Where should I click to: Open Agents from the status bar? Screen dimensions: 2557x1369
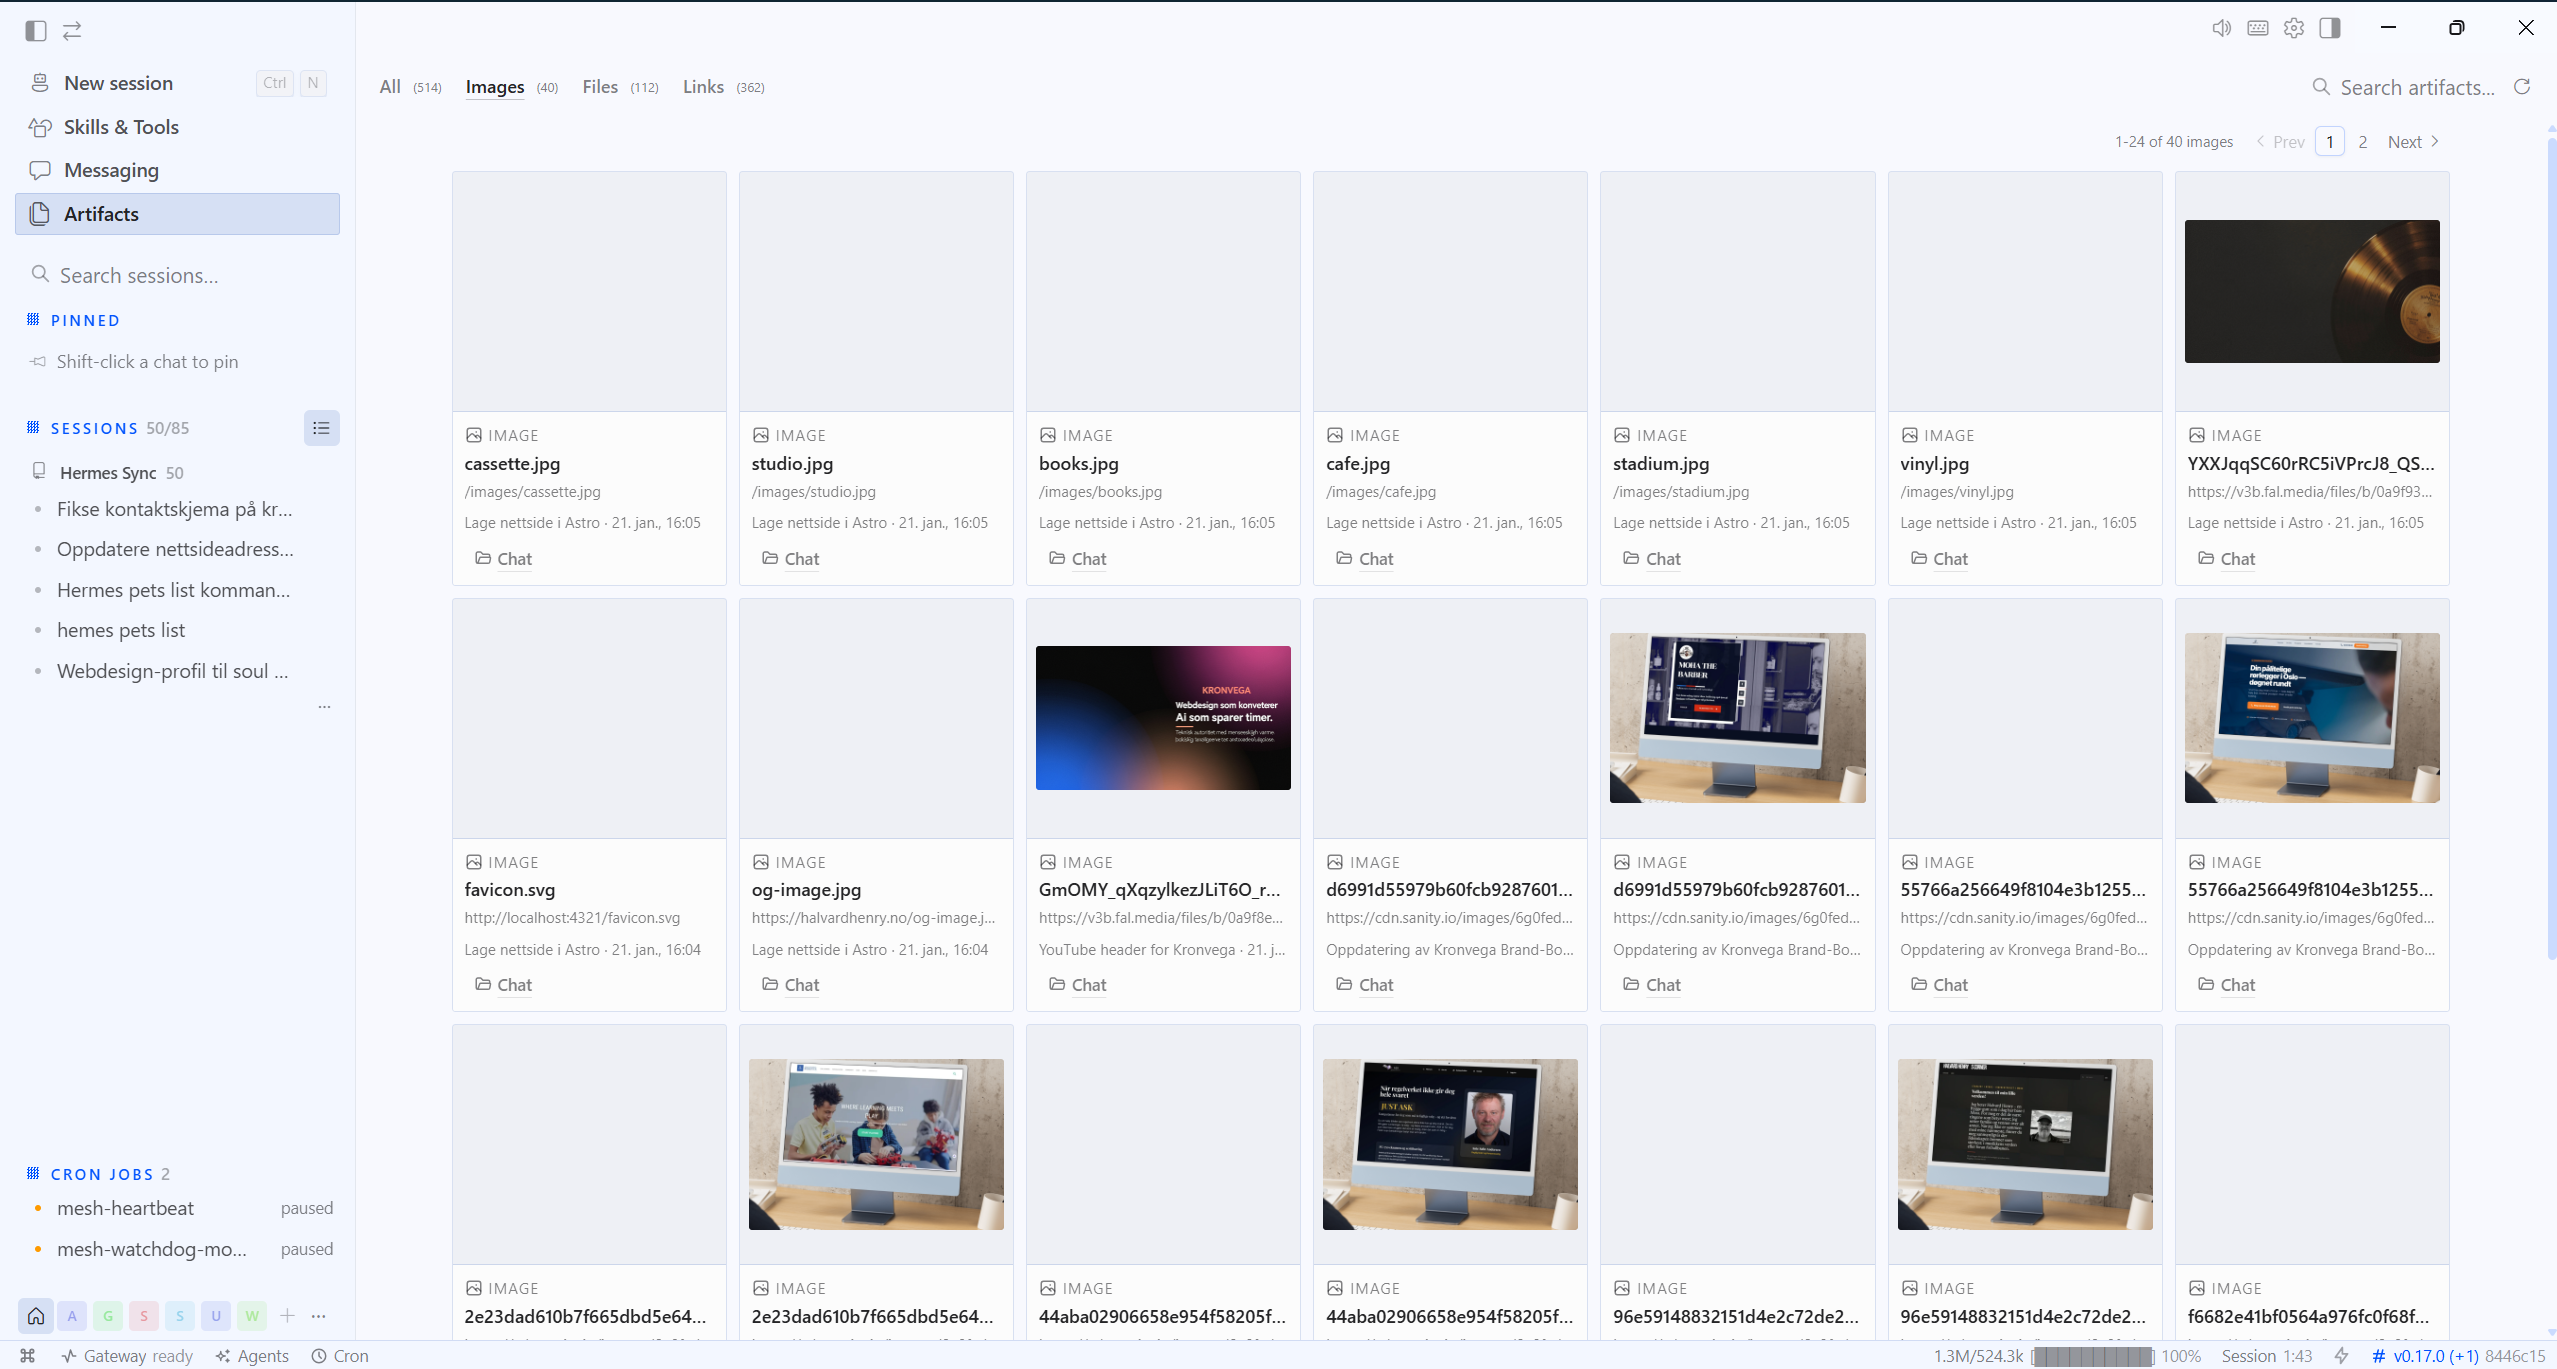point(252,1356)
